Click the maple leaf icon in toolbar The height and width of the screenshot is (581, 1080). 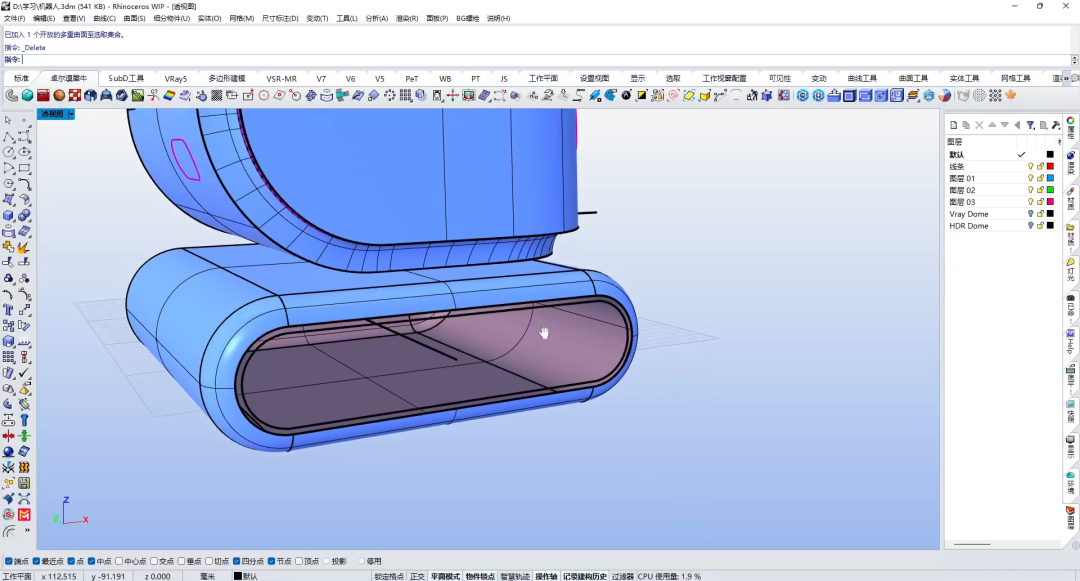[x=1010, y=96]
